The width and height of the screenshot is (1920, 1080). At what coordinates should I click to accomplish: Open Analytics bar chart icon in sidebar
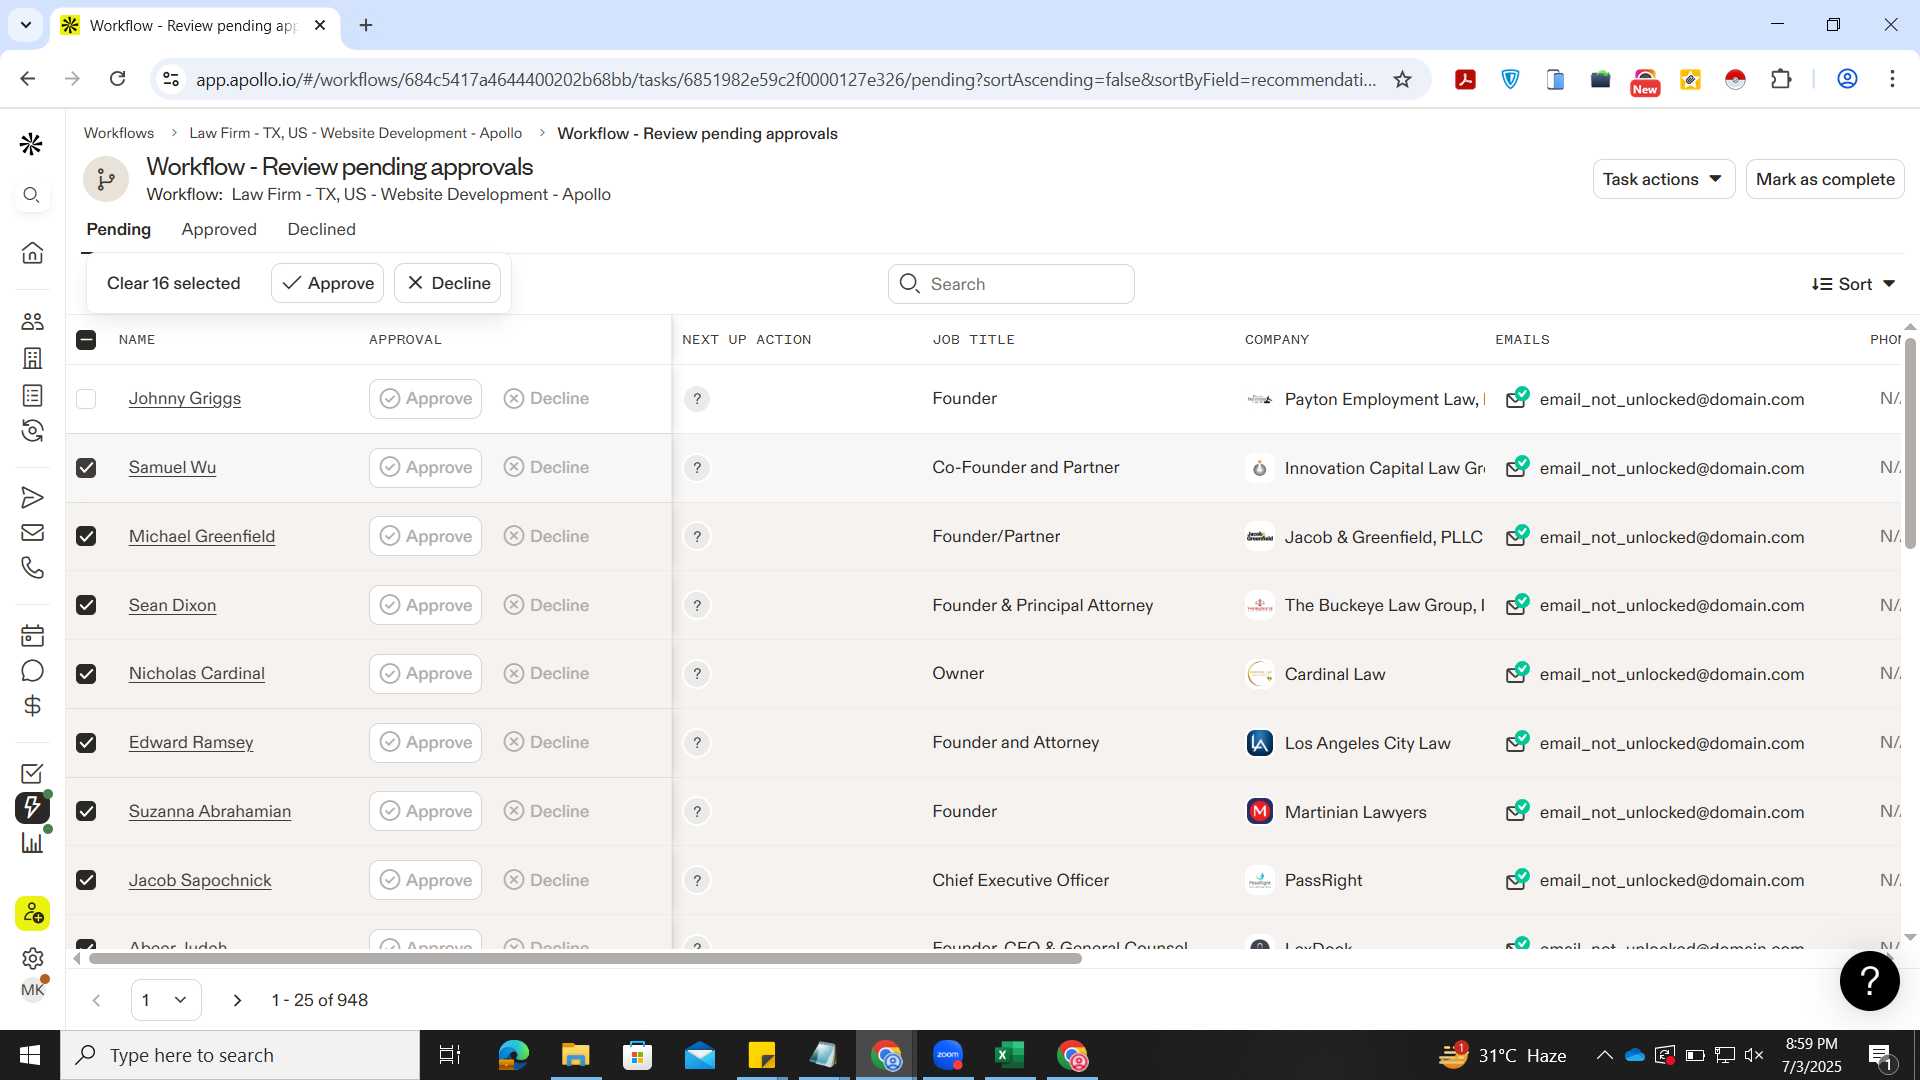click(x=32, y=843)
